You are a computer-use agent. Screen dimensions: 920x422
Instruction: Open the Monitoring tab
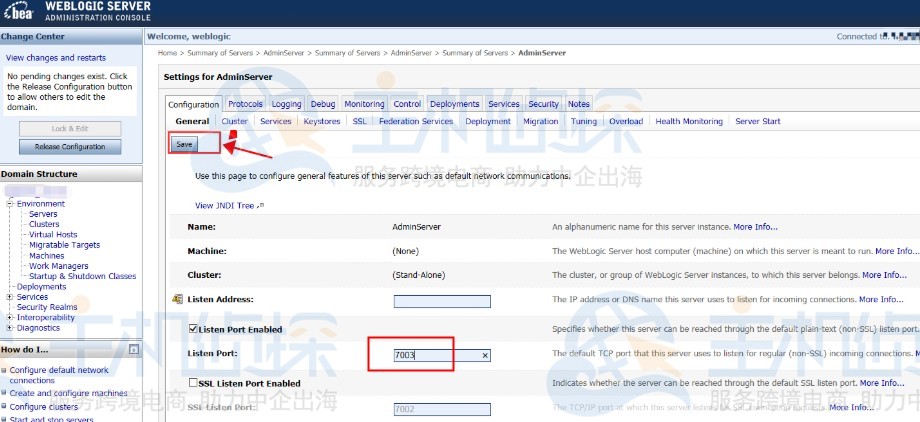364,104
